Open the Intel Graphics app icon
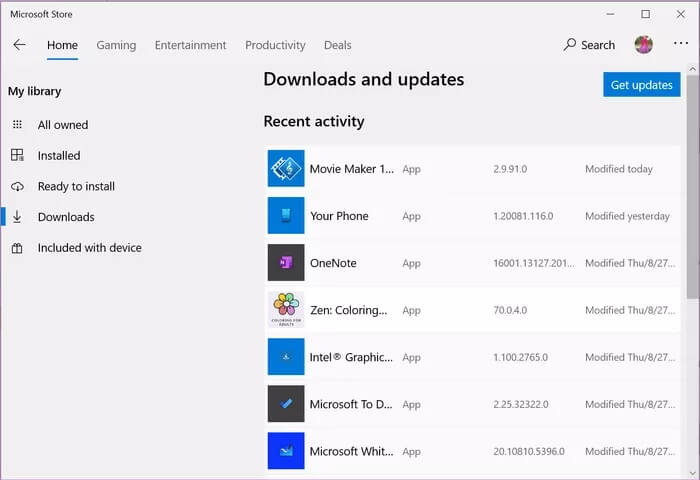Screen dimensions: 700x480 point(286,356)
